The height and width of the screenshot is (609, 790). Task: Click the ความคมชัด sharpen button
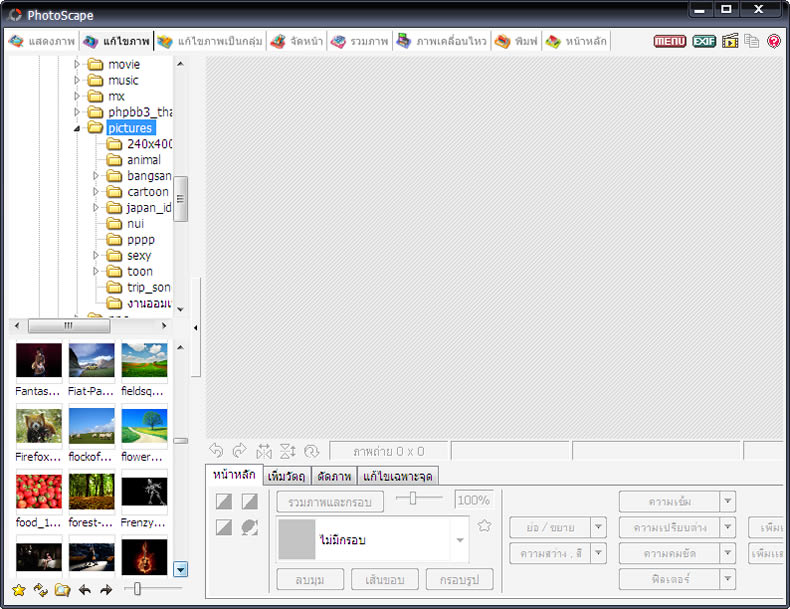[x=670, y=553]
